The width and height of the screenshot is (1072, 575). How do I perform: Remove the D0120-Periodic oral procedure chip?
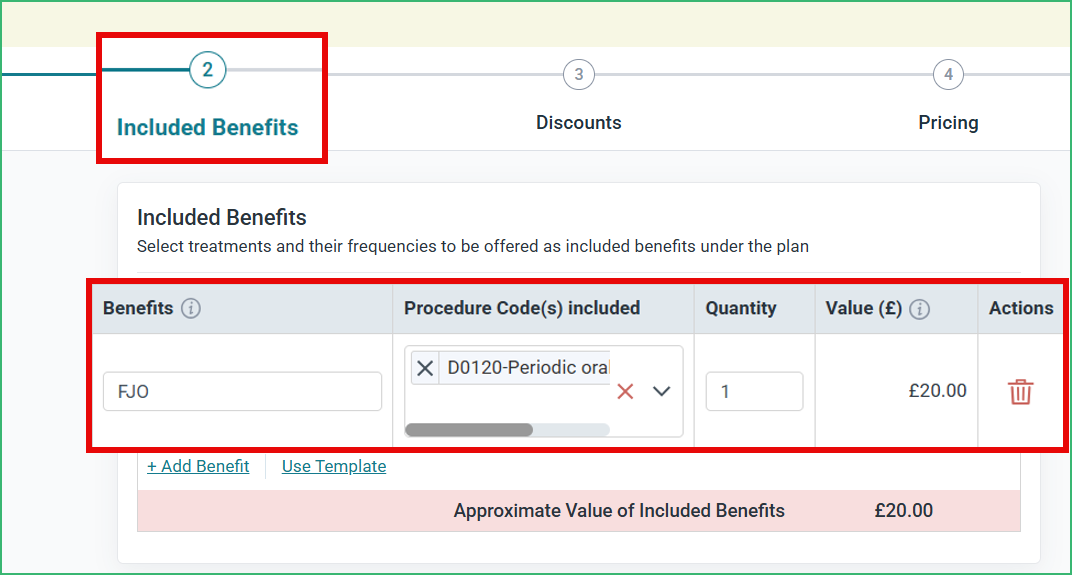425,369
